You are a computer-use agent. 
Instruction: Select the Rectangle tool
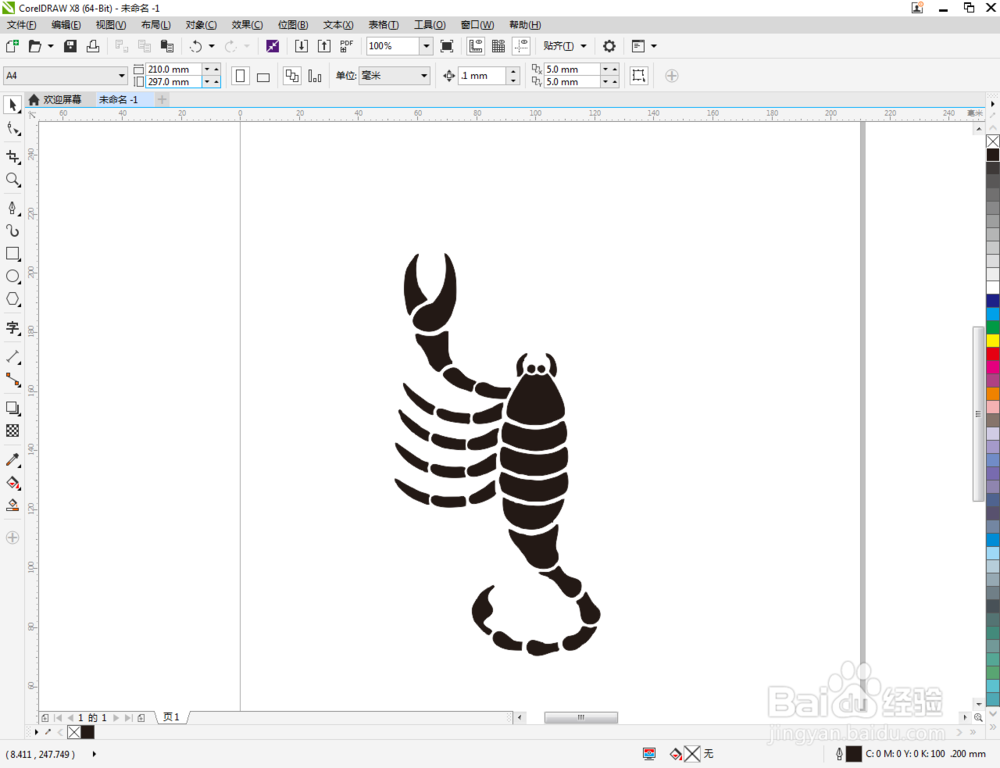(x=13, y=253)
